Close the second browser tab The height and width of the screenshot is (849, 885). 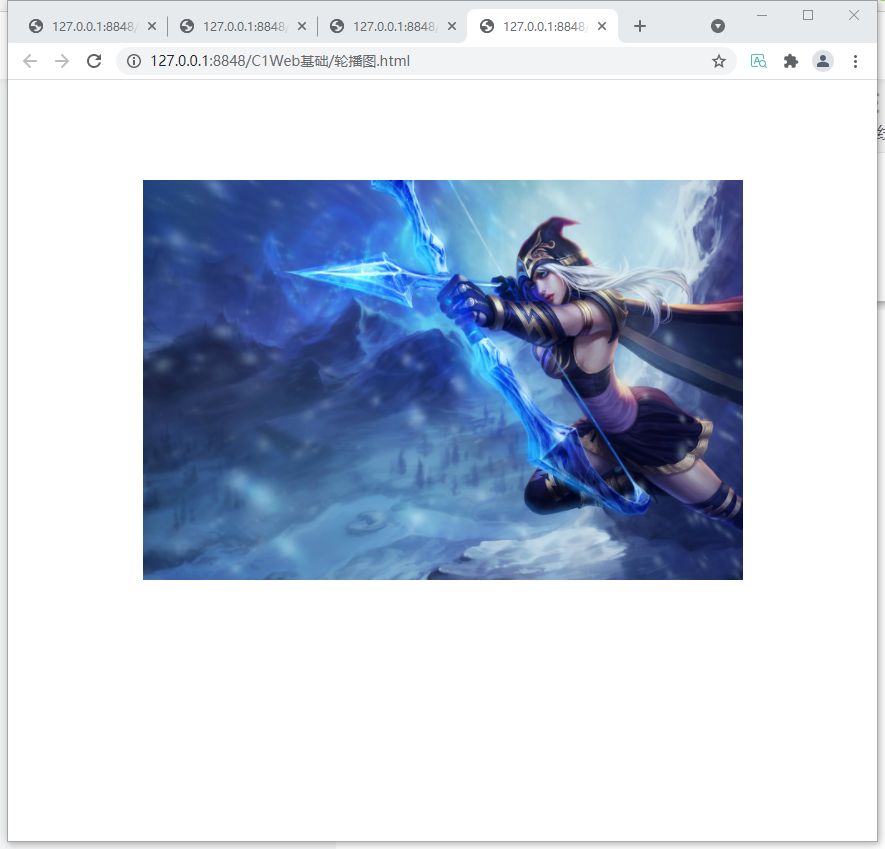302,26
